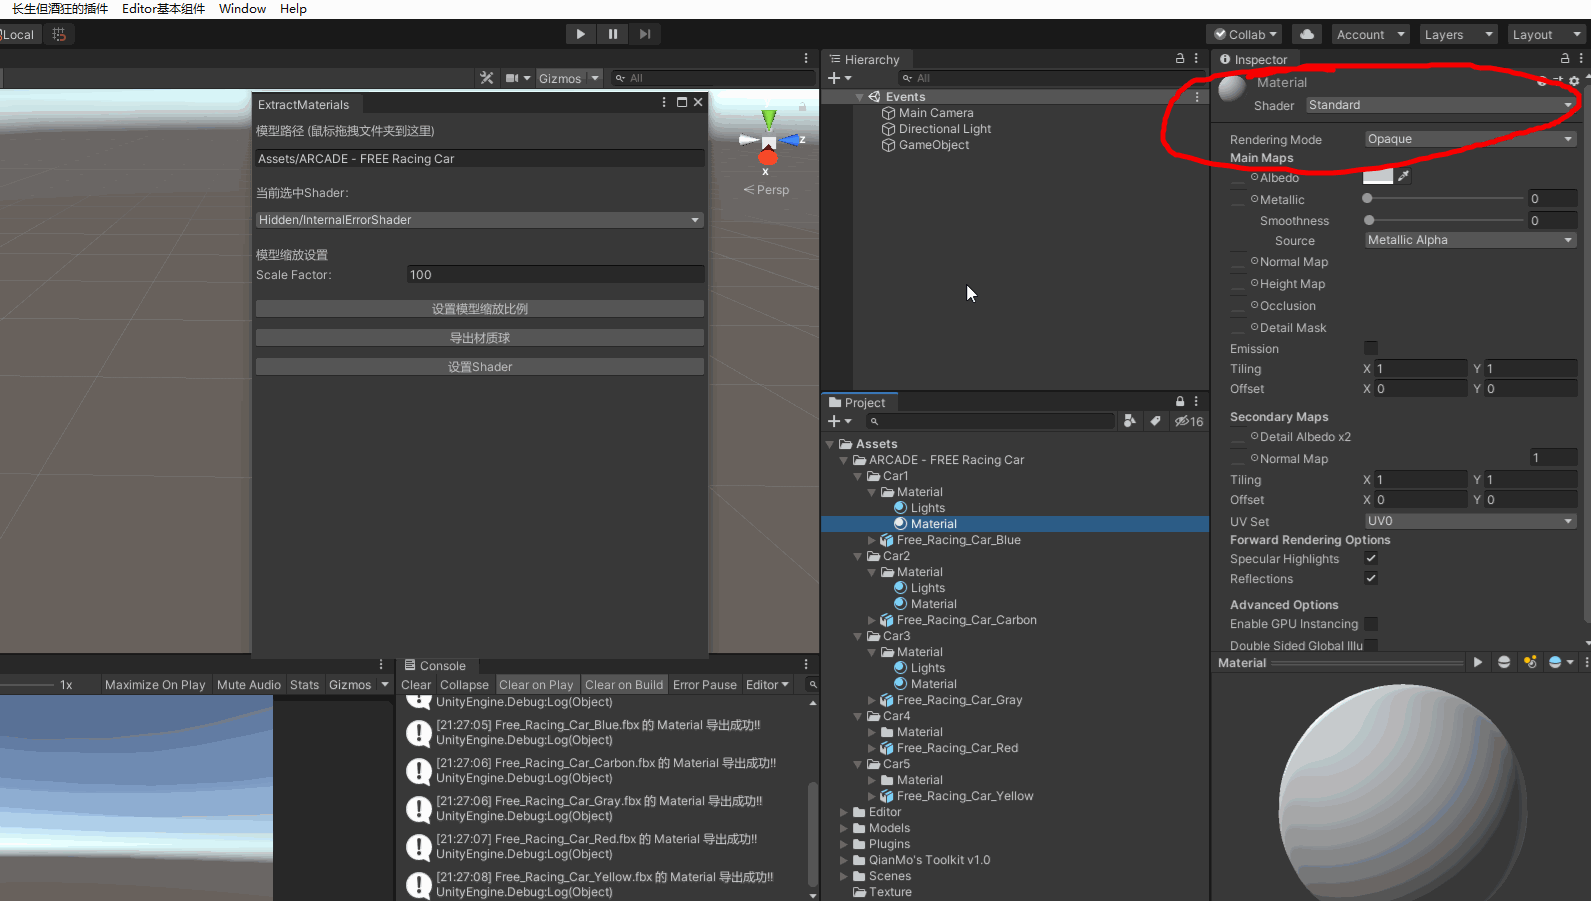Open the Shader dropdown showing Standard
The height and width of the screenshot is (901, 1591).
coord(1441,105)
